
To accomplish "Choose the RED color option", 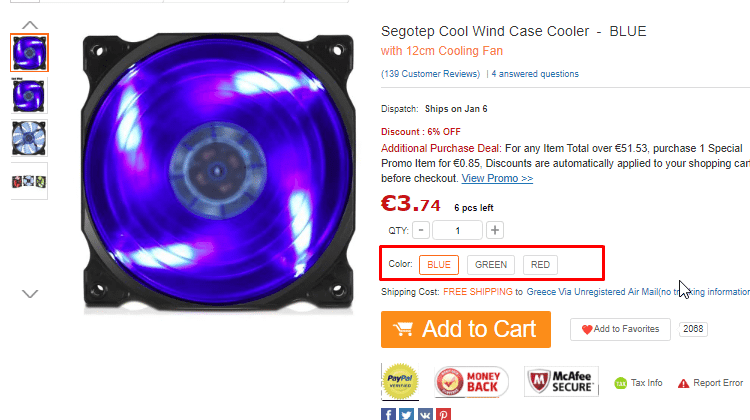I will 540,265.
